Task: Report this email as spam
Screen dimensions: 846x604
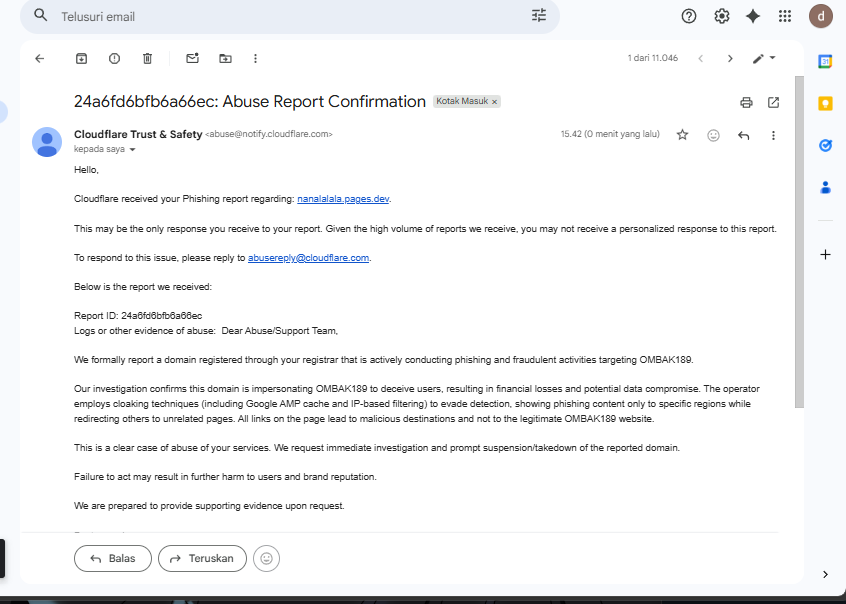Action: click(114, 58)
